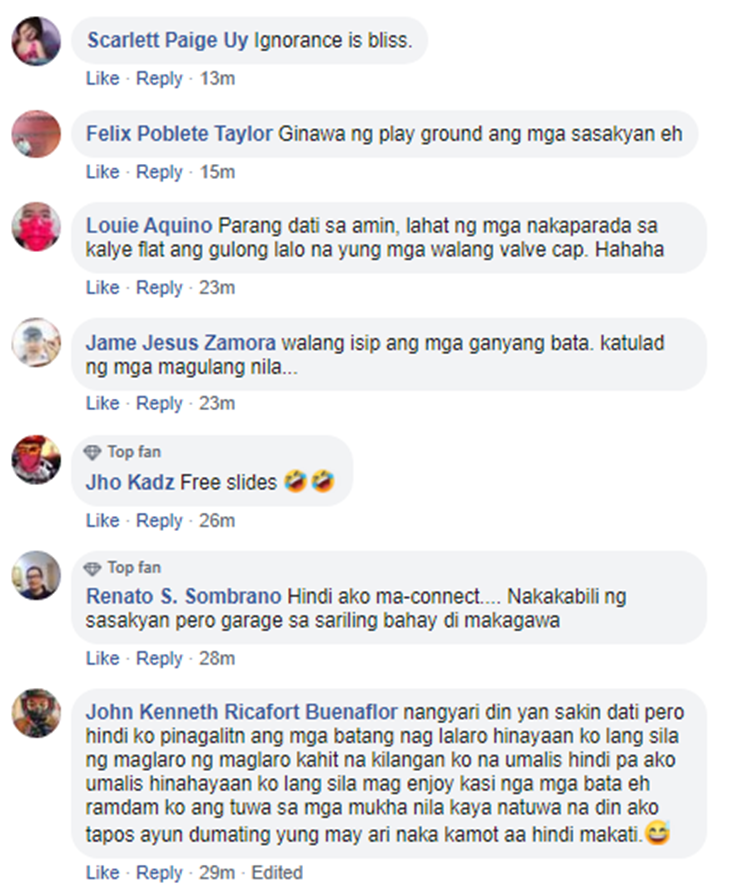Click Jho Kadz's Top fan diamond icon
Viewport: 750px width, 893px height.
(x=92, y=452)
